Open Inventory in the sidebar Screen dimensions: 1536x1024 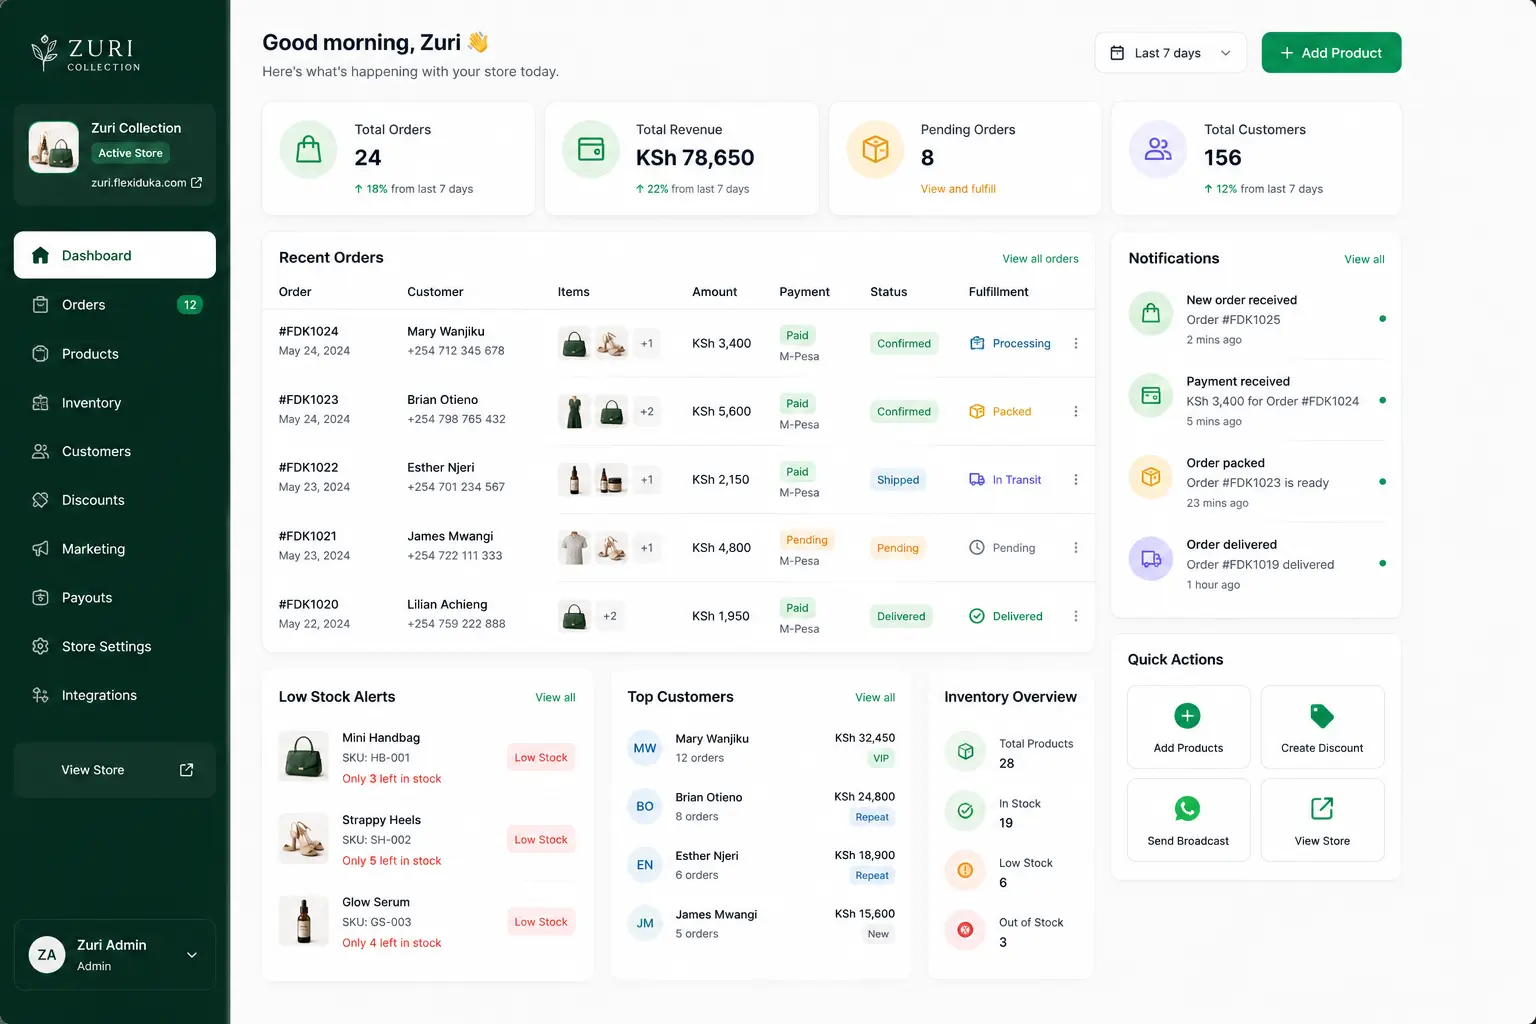pyautogui.click(x=115, y=402)
